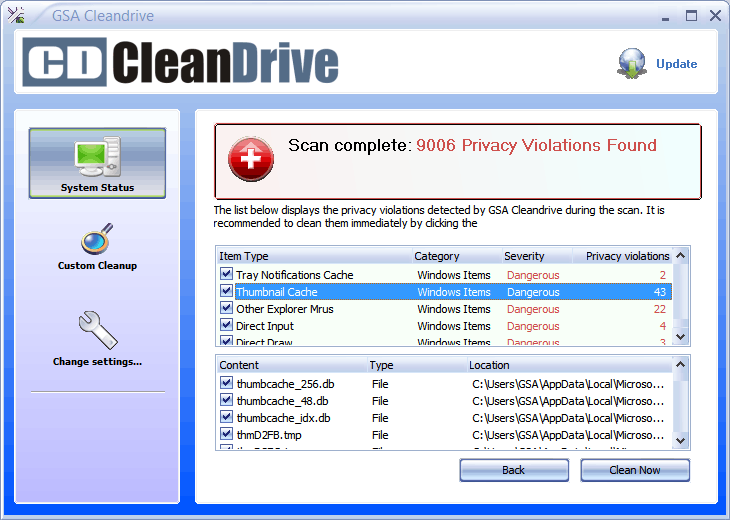Sort by Severity column header
Screen dimensions: 730x520
pyautogui.click(x=537, y=256)
